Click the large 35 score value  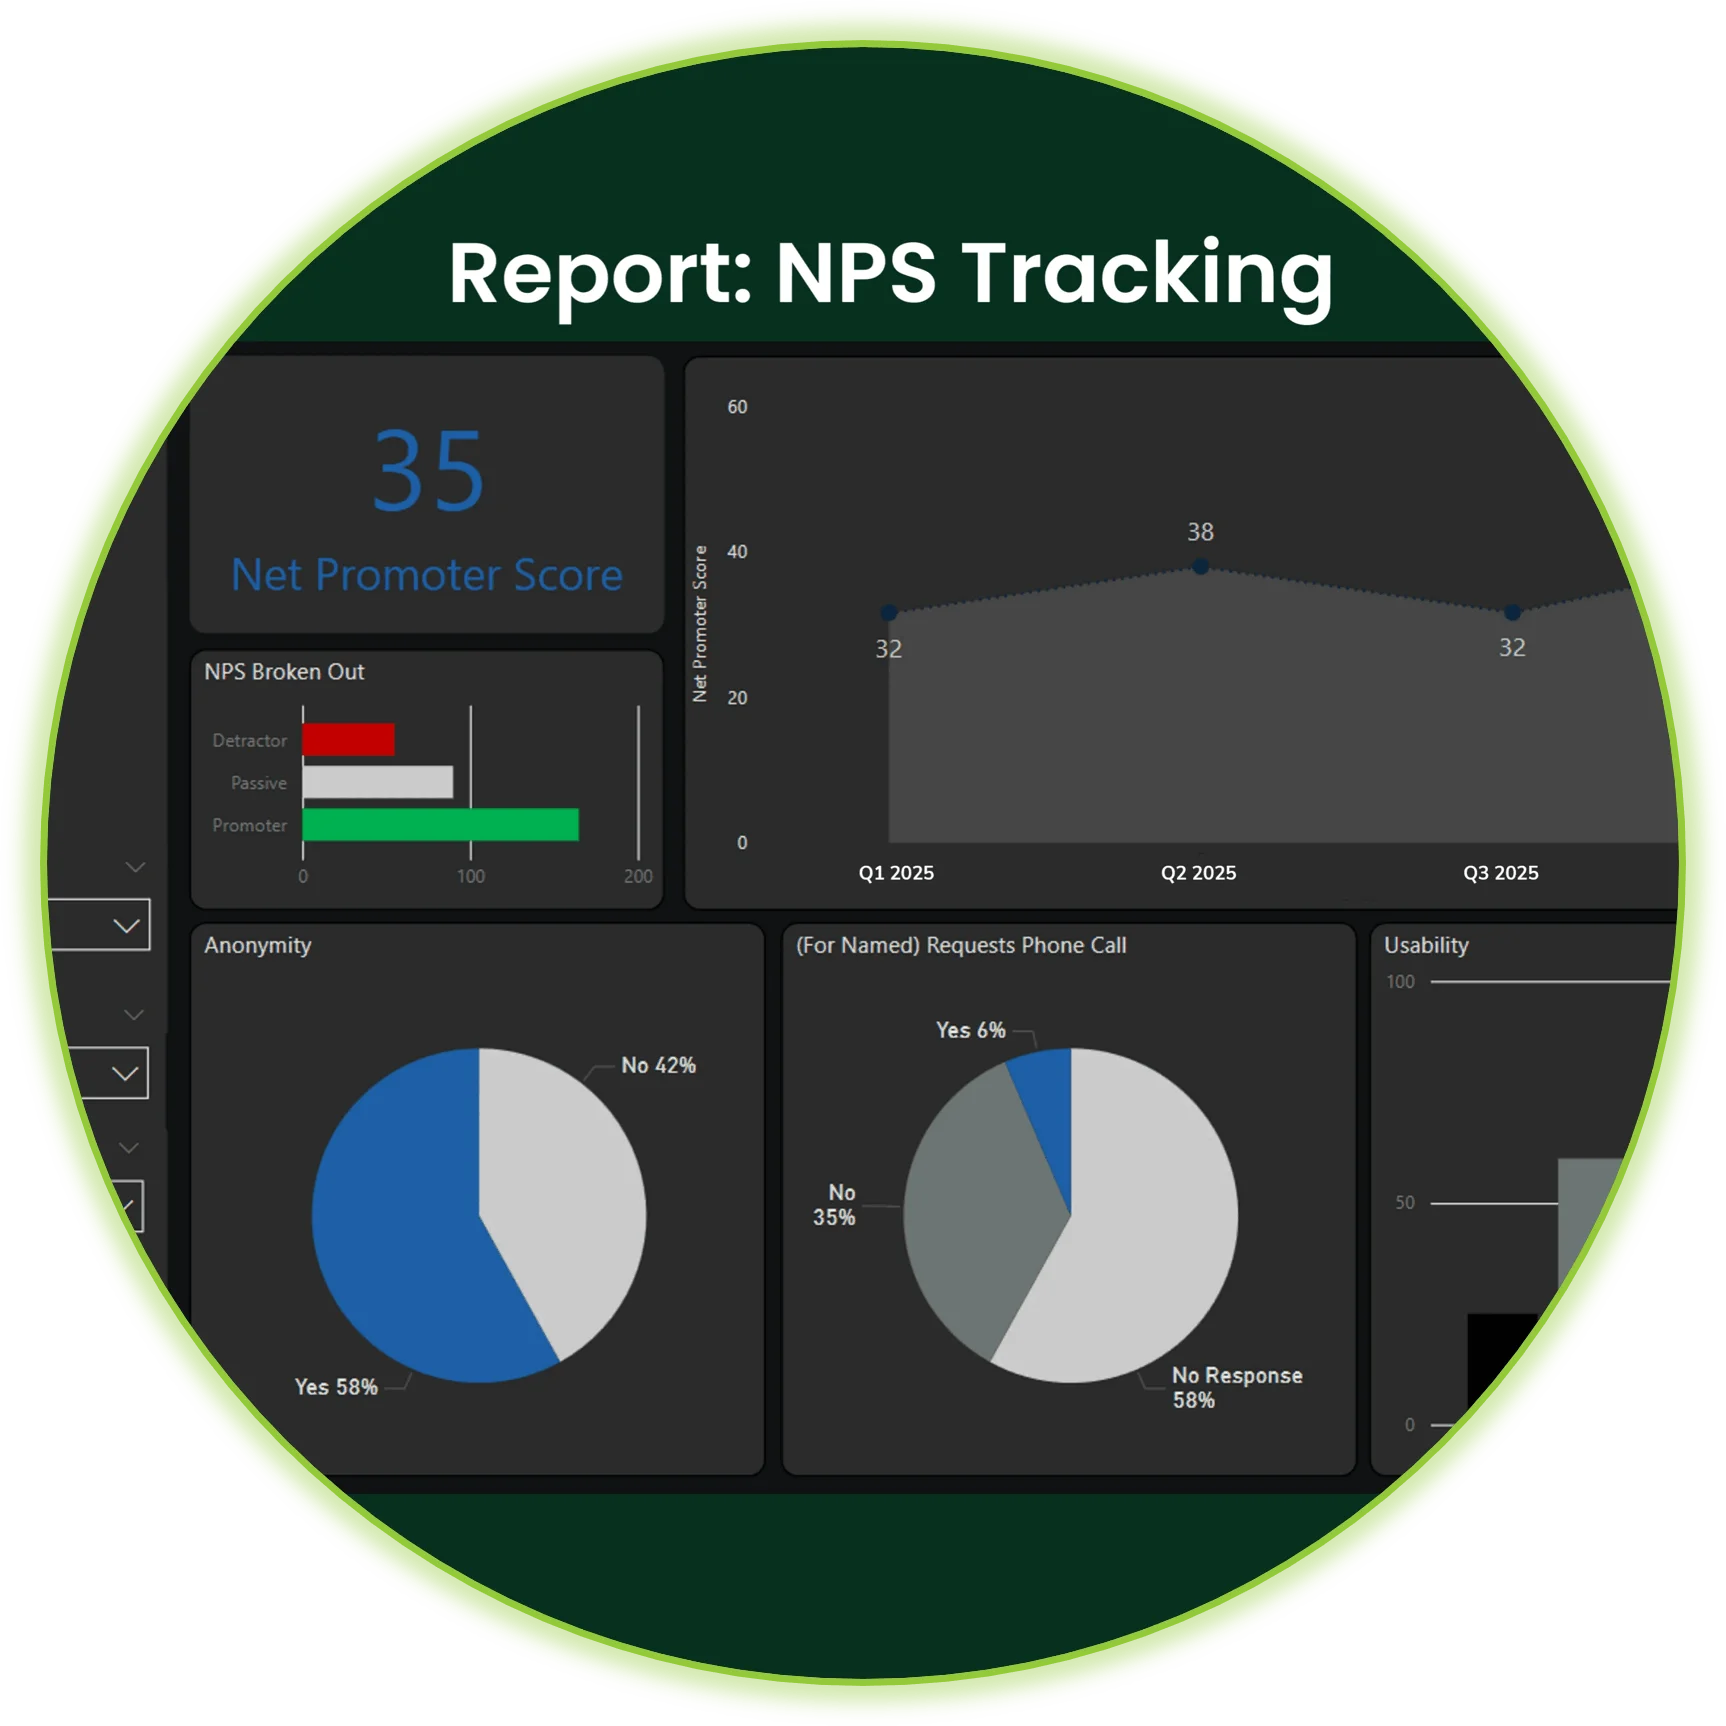[429, 471]
